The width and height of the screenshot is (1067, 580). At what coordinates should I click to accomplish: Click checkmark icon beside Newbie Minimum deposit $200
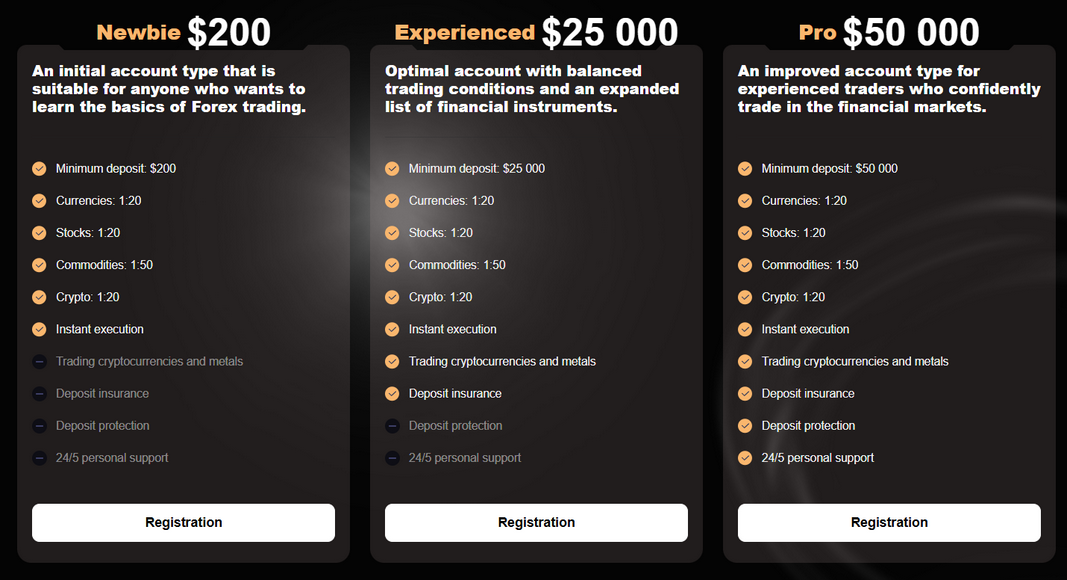pyautogui.click(x=39, y=169)
